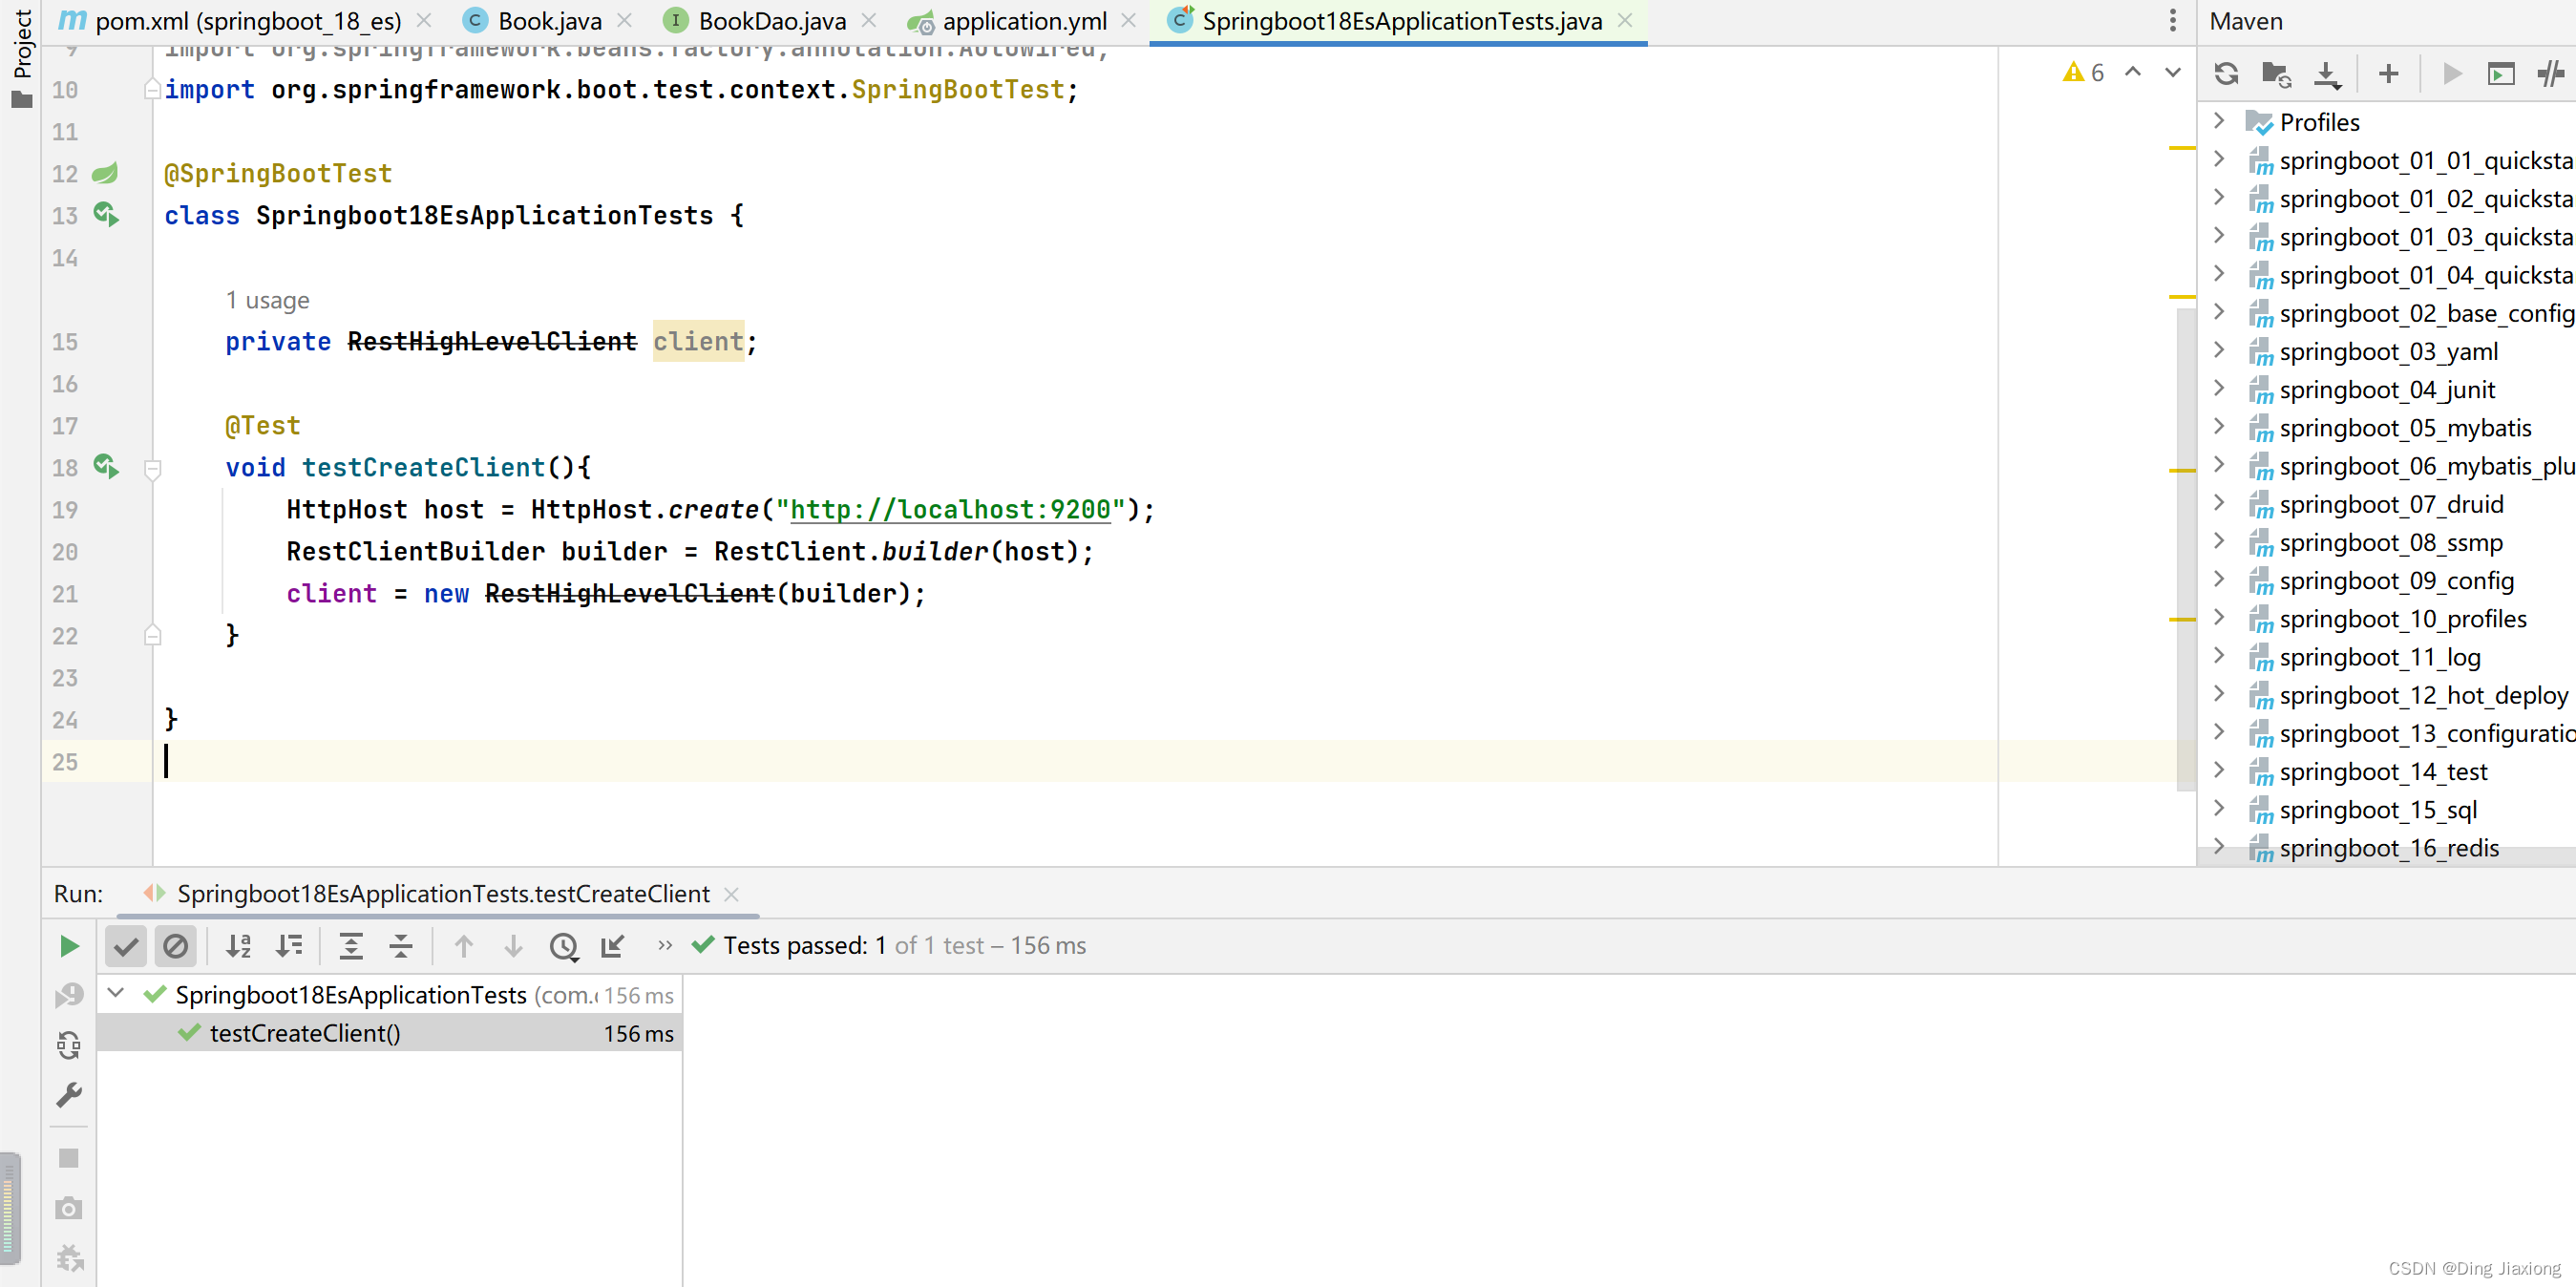
Task: Click the sort tests alphabetically icon
Action: pos(238,945)
